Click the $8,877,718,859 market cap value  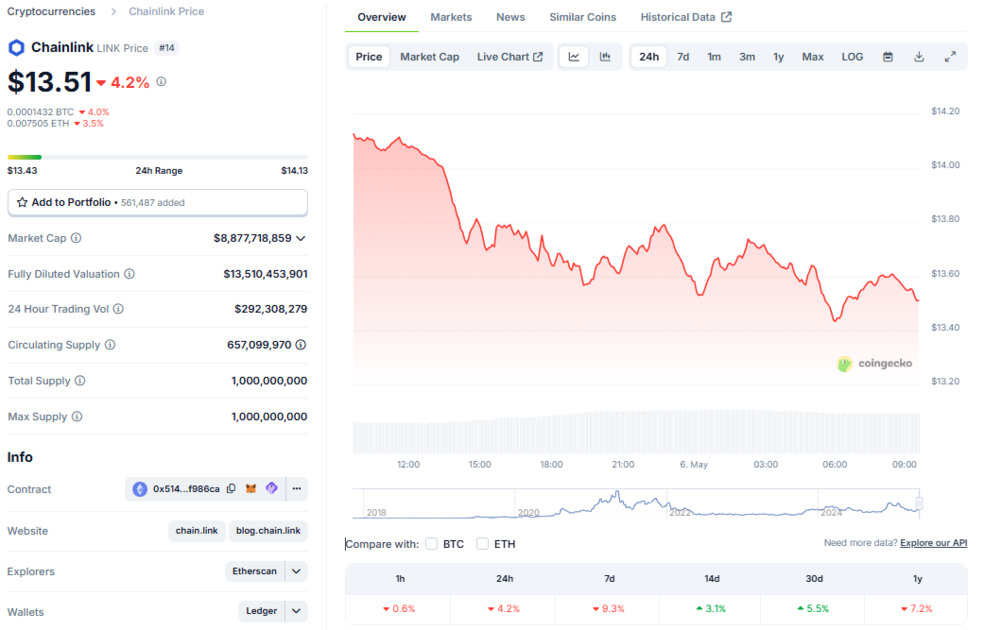252,238
